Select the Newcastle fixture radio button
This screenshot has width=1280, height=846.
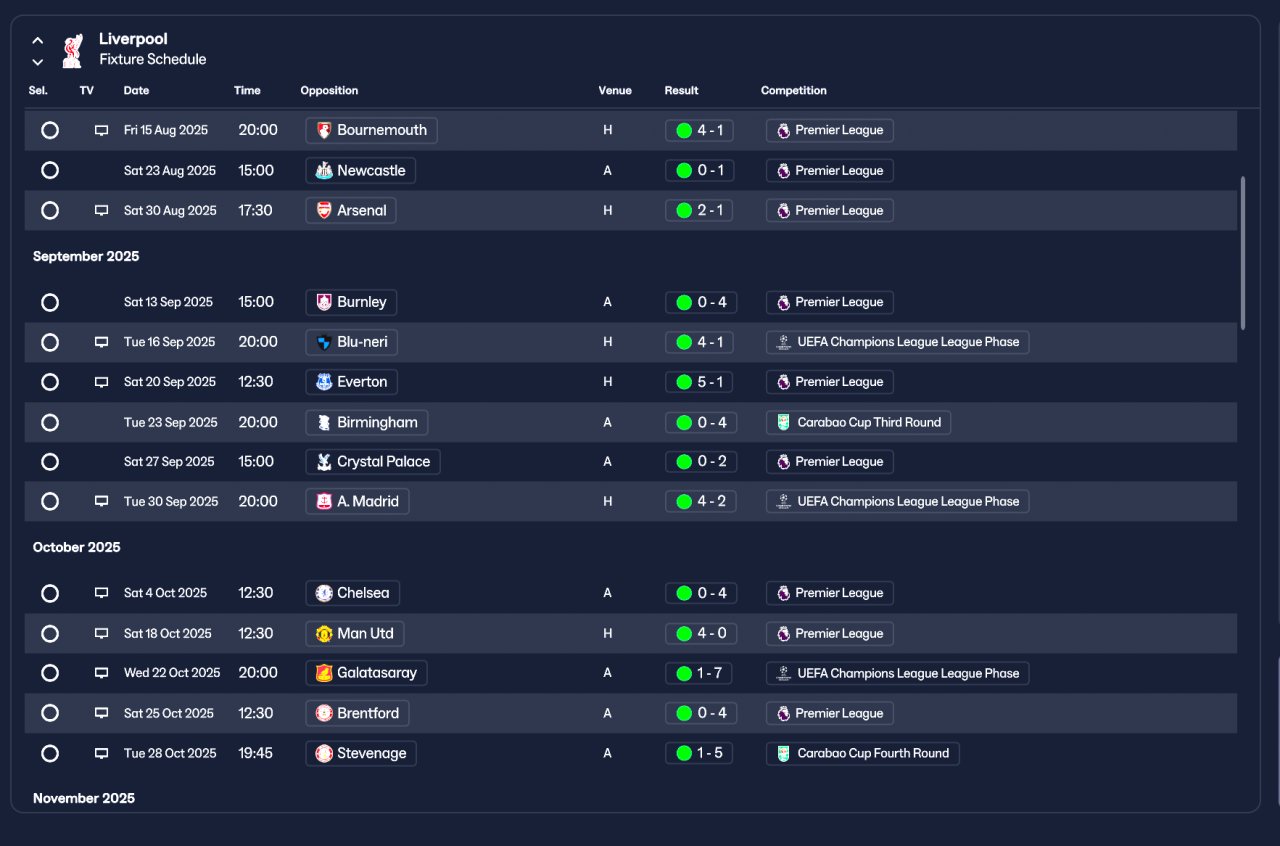click(50, 170)
